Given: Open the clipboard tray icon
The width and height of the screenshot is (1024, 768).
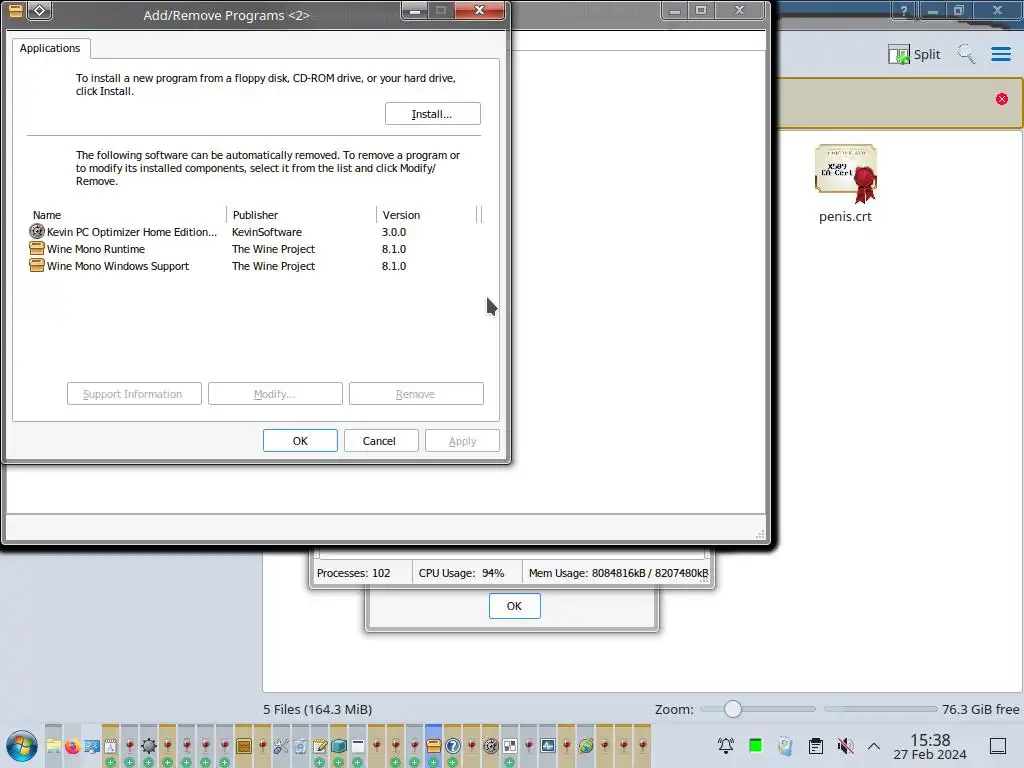Looking at the screenshot, I should point(816,746).
